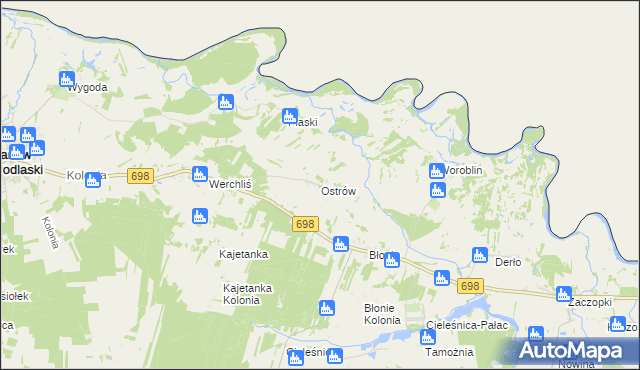
Task: Click the factory icon below Woroblin
Action: 438,190
